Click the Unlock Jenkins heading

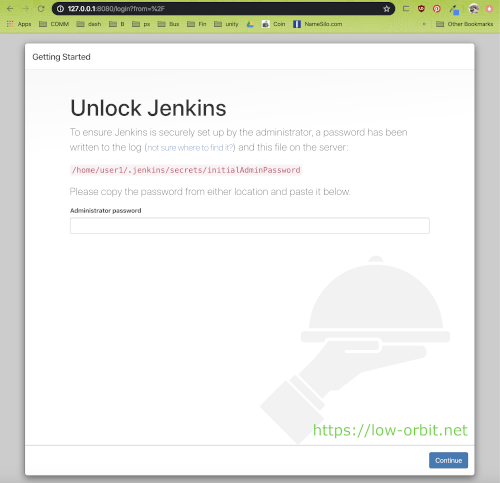click(148, 108)
